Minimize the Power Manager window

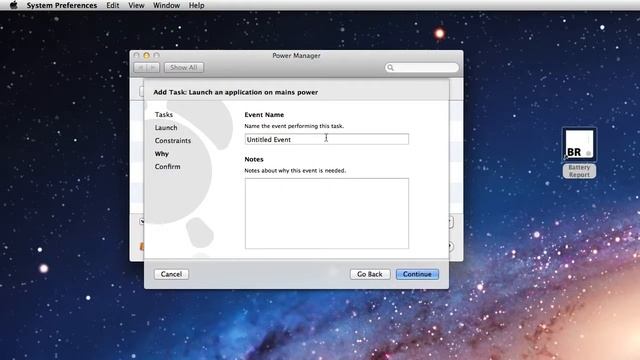tap(147, 55)
